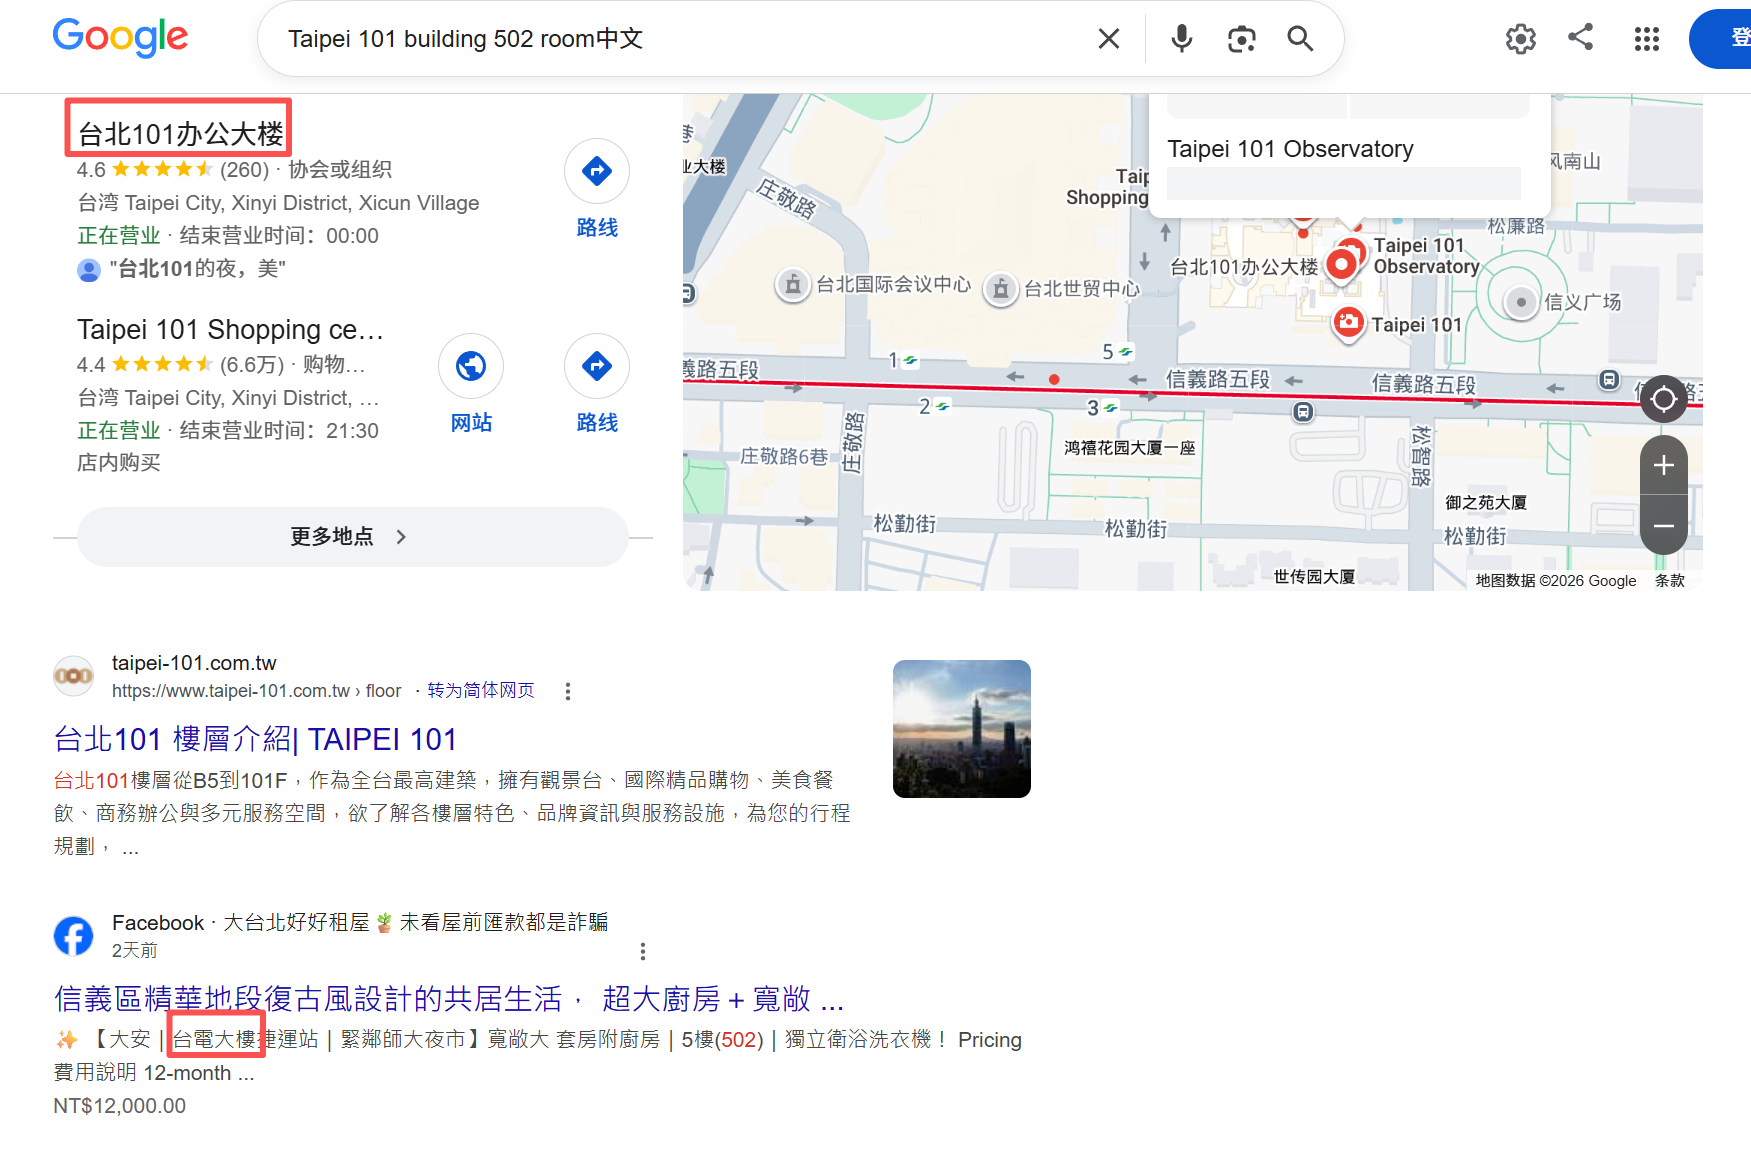Open quick settings gear

[x=1520, y=39]
